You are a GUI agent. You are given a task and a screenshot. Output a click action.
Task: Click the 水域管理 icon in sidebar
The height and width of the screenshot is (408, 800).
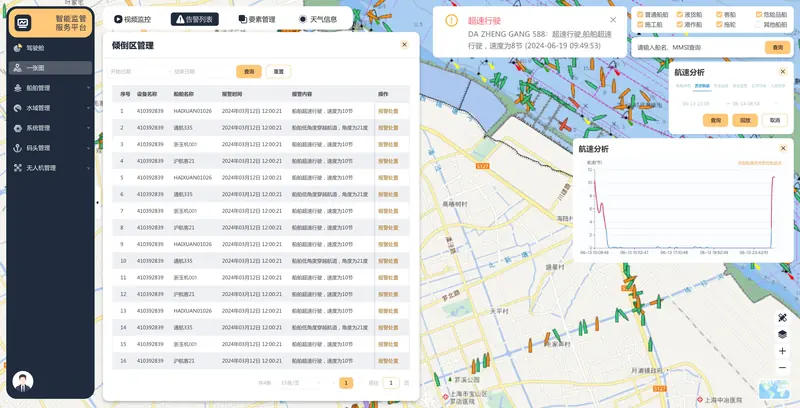[18, 108]
